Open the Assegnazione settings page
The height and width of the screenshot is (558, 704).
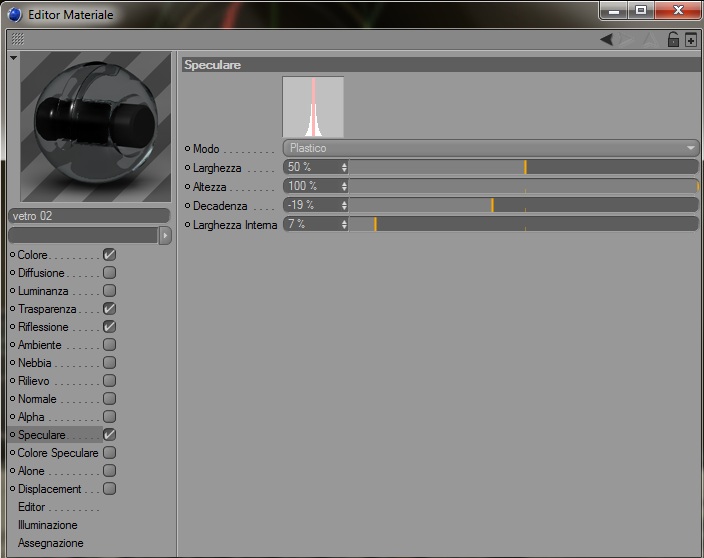51,543
